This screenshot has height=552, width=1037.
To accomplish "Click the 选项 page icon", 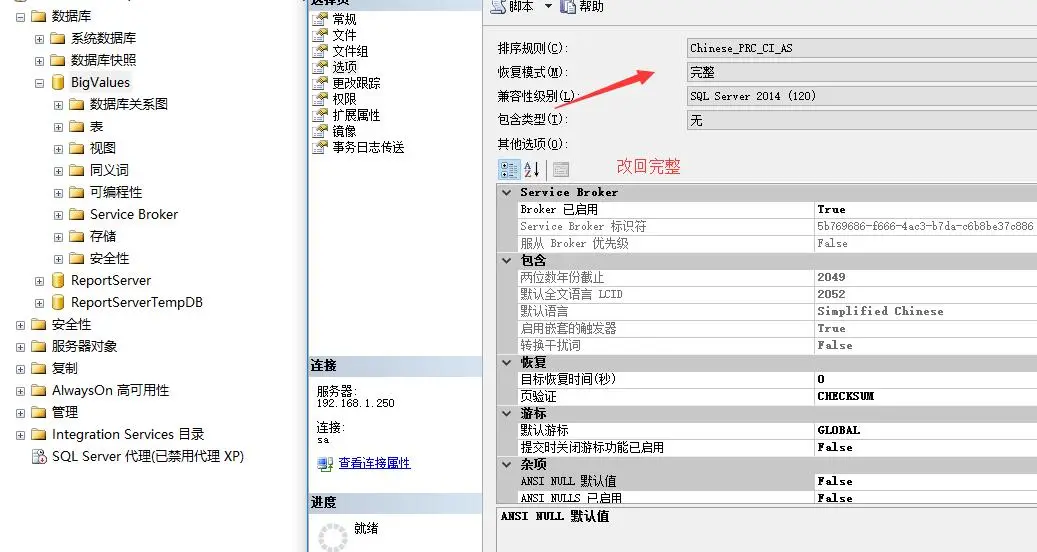I will tap(320, 67).
